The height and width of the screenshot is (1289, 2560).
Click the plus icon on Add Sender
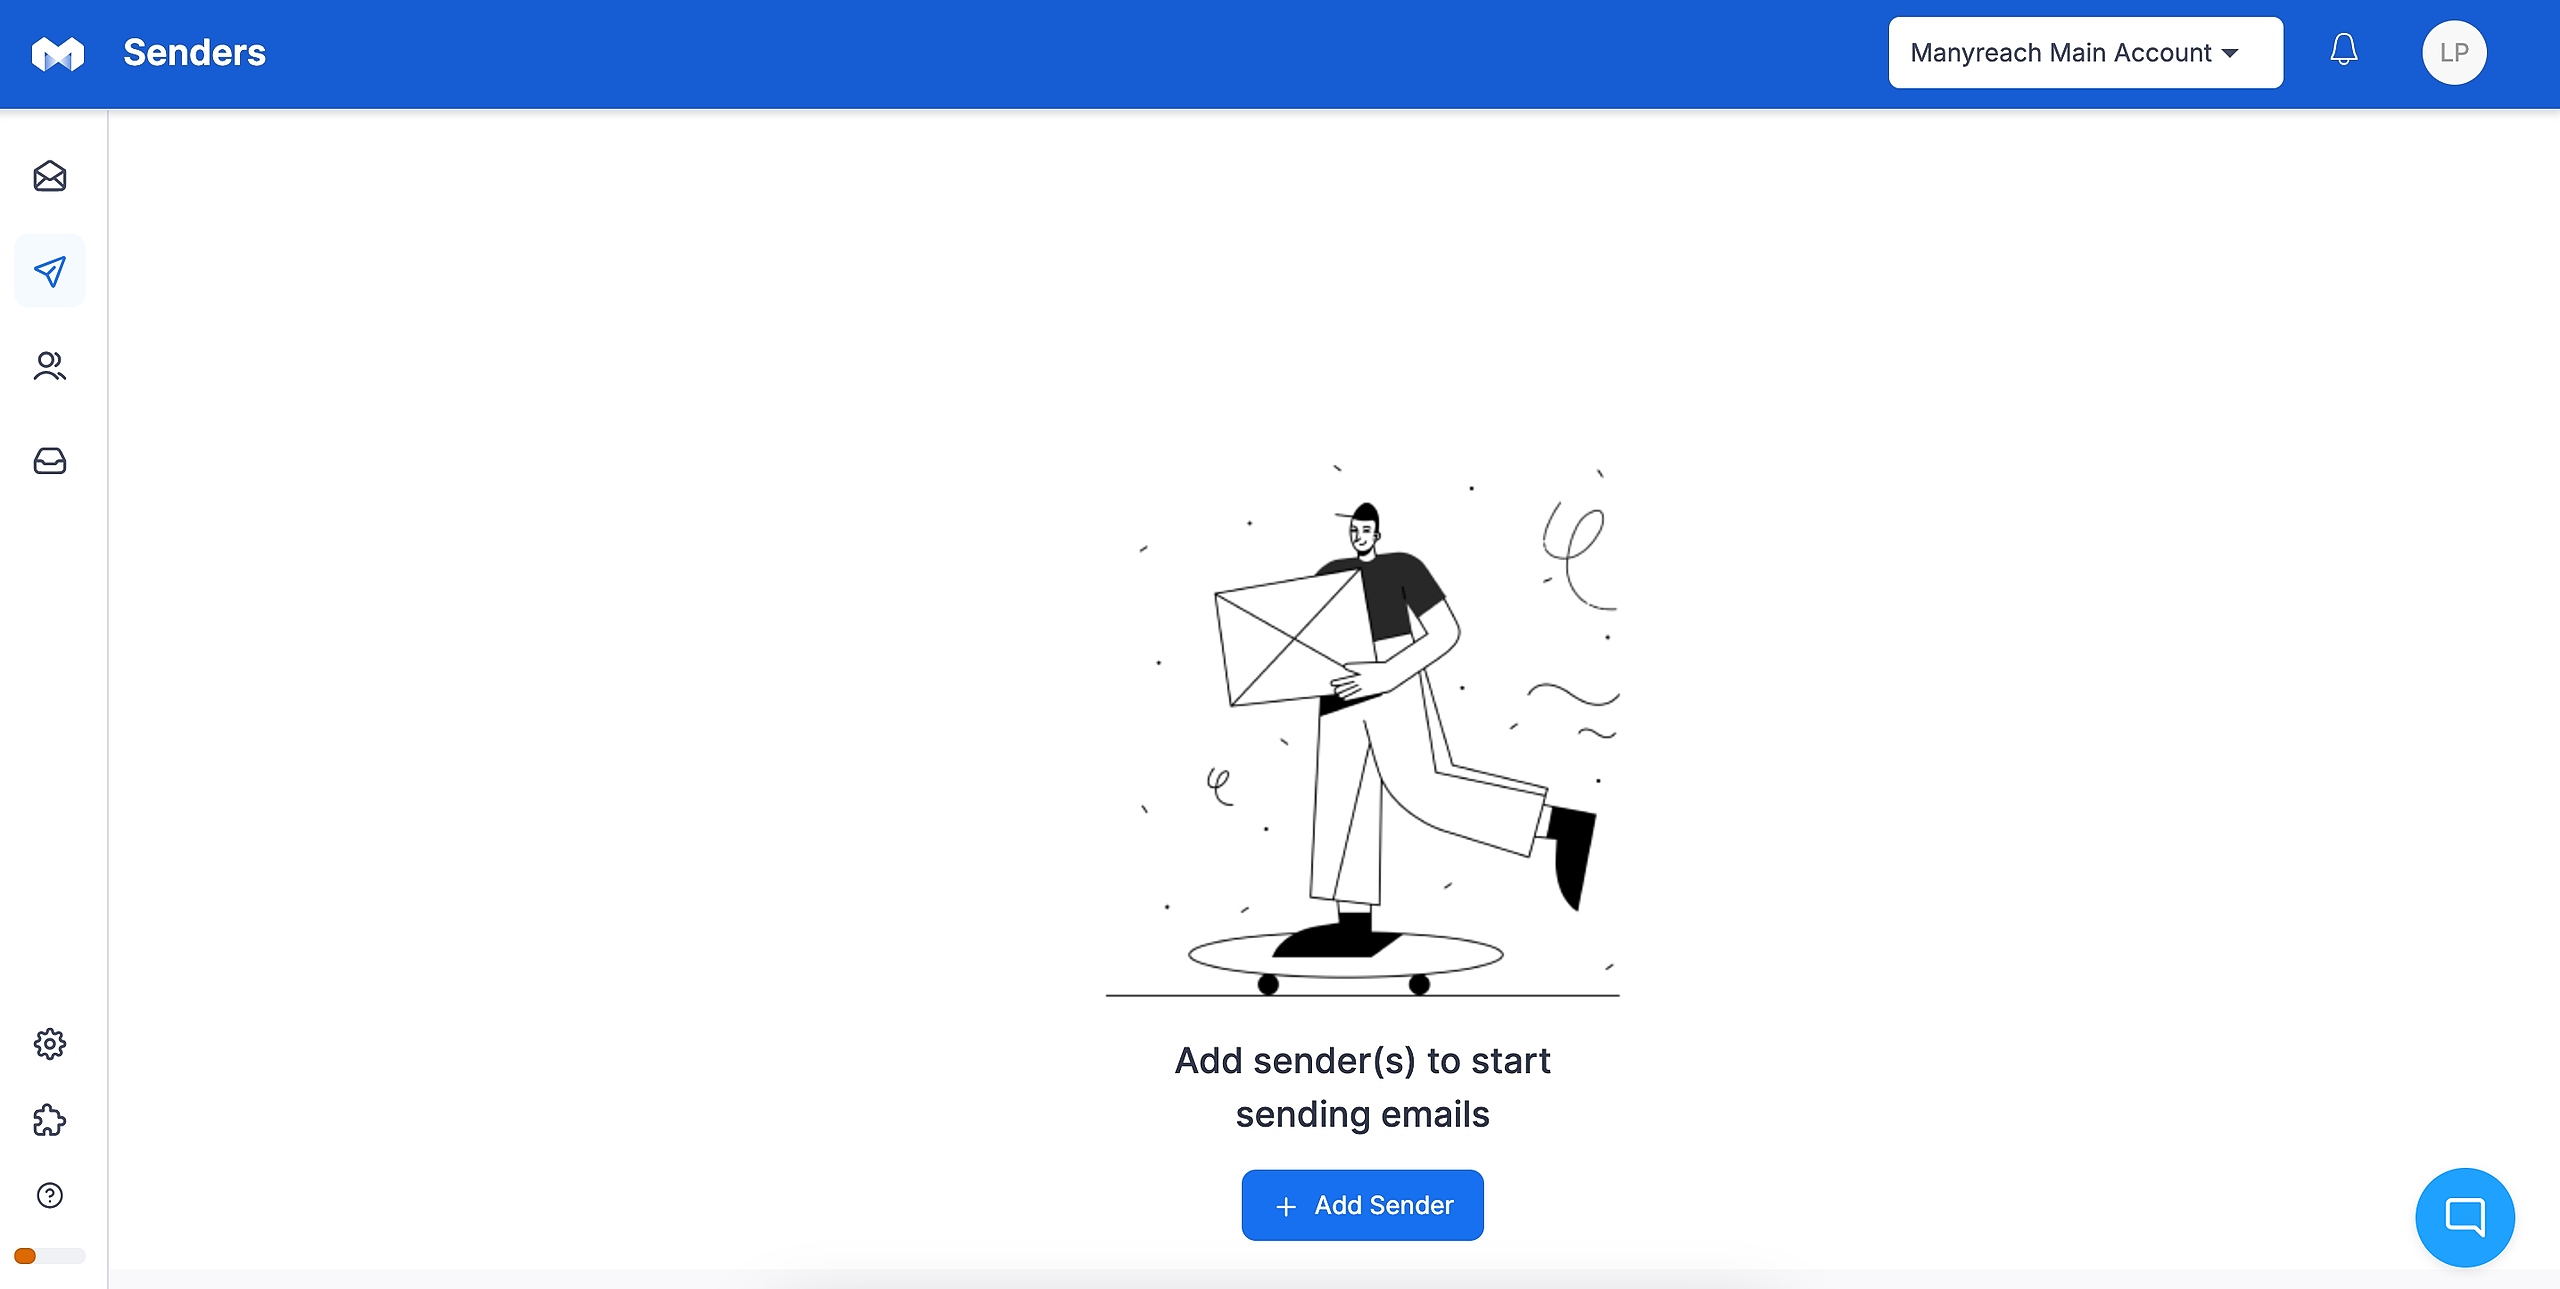pos(1286,1207)
